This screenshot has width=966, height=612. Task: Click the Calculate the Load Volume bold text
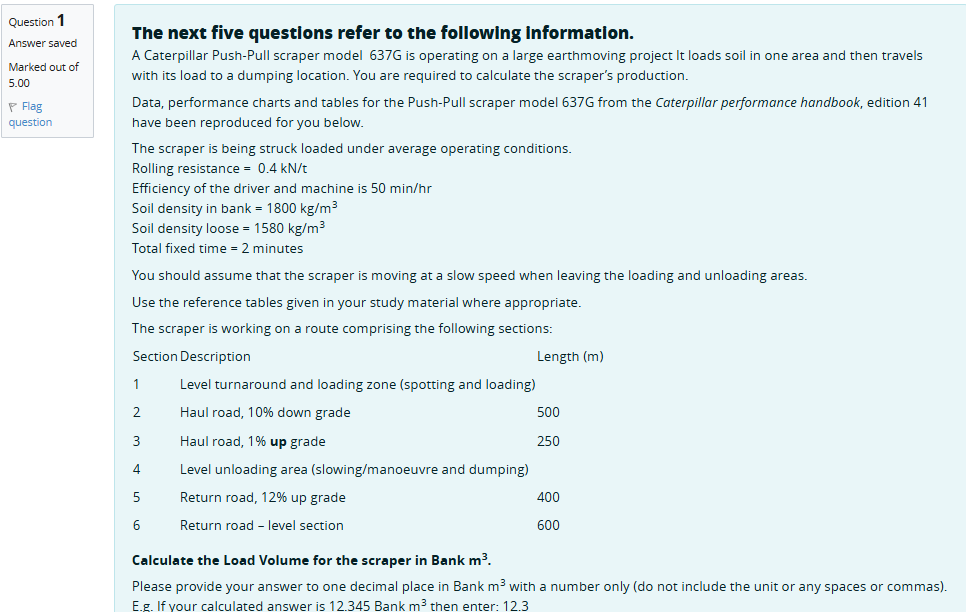point(316,560)
